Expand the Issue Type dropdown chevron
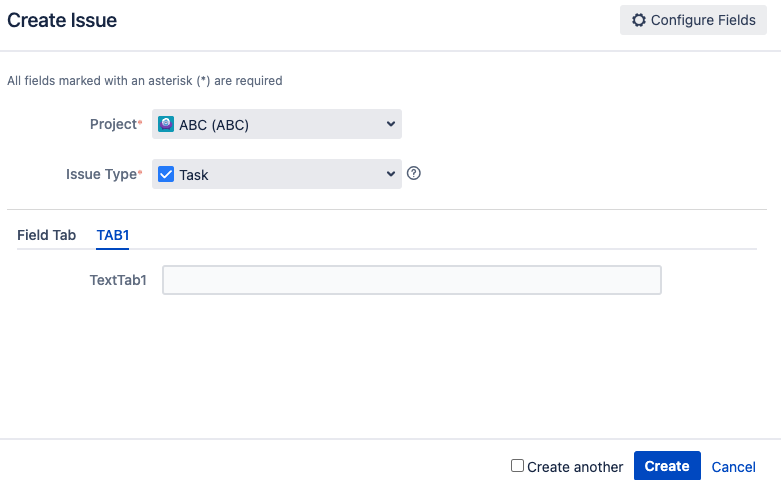Viewport: 781px width, 480px height. click(x=390, y=174)
